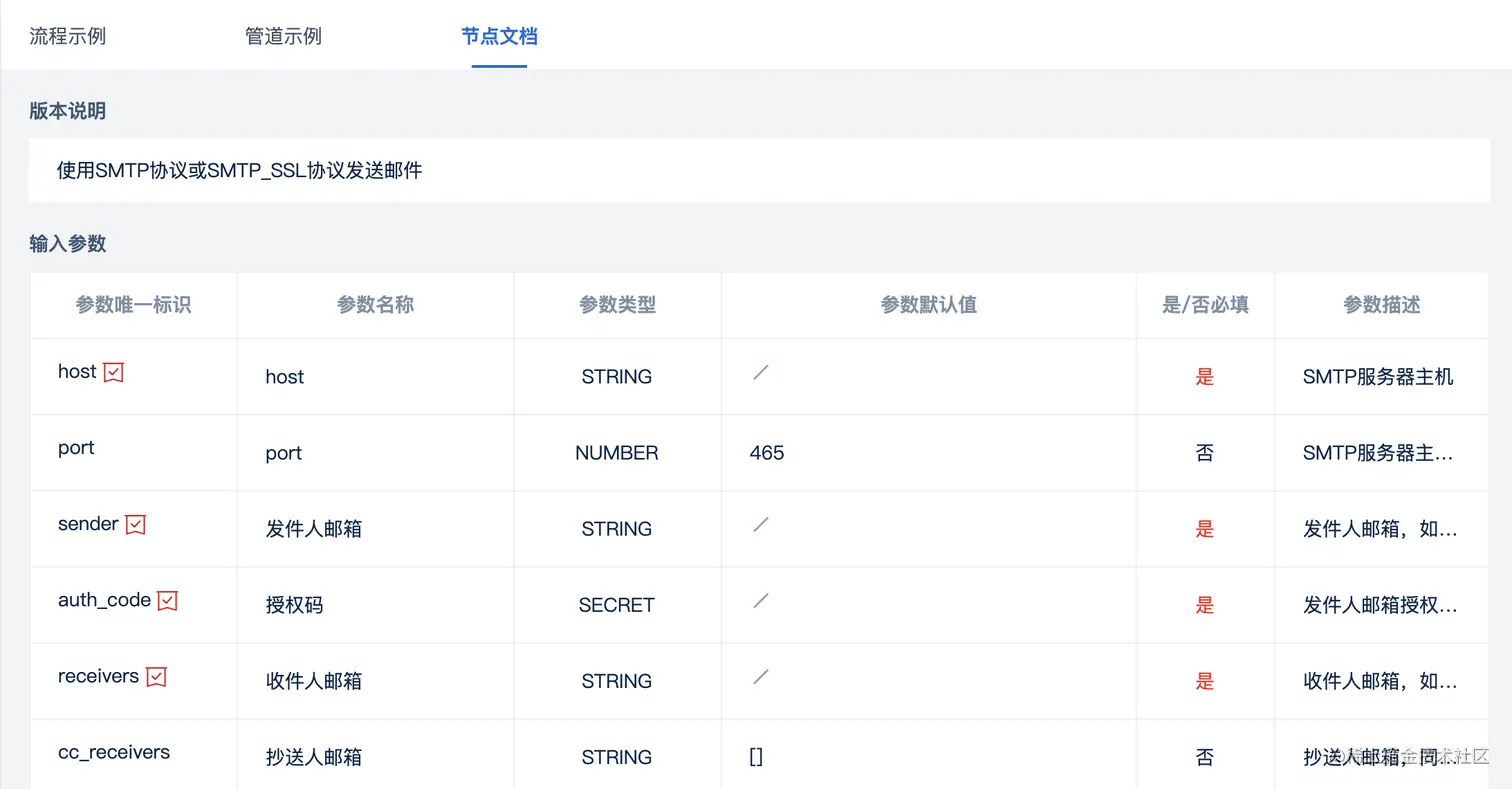The image size is (1512, 789).
Task: Click the red 是 in auth_code row
Action: tap(1205, 605)
